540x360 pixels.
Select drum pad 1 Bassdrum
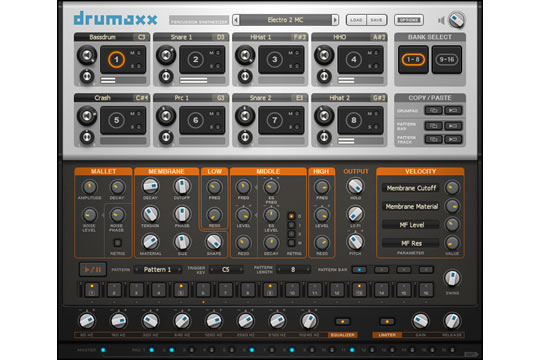116,60
